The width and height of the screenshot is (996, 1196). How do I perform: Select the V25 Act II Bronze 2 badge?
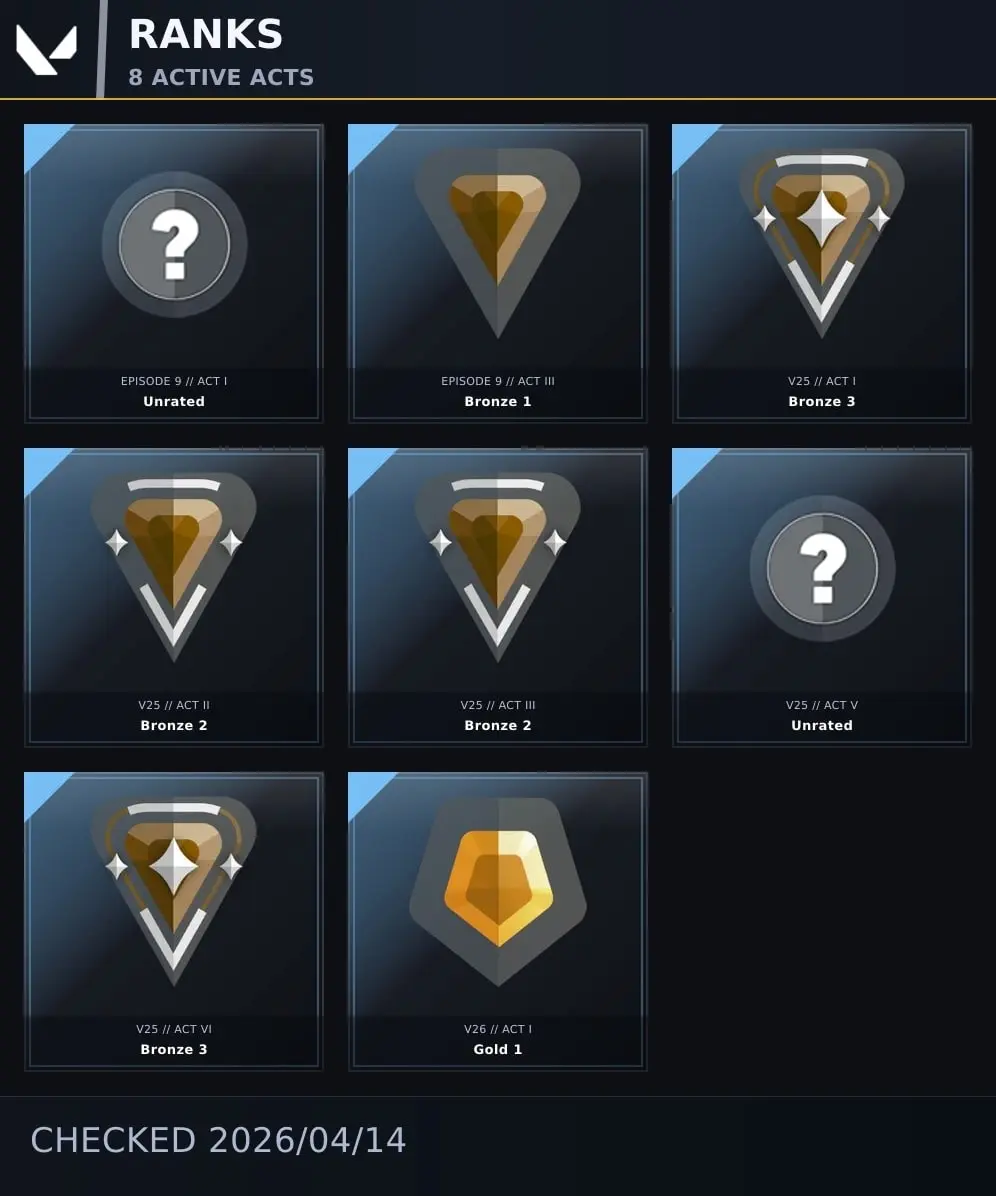click(174, 567)
